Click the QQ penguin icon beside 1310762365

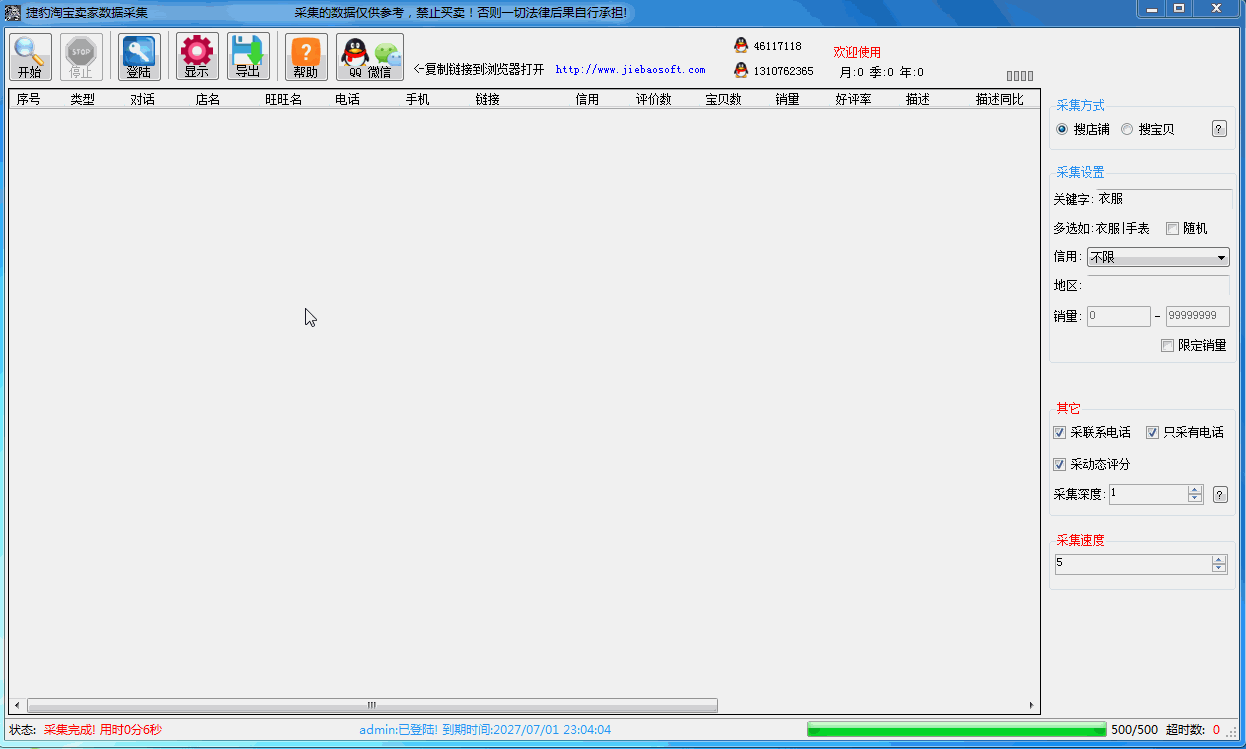tap(741, 70)
